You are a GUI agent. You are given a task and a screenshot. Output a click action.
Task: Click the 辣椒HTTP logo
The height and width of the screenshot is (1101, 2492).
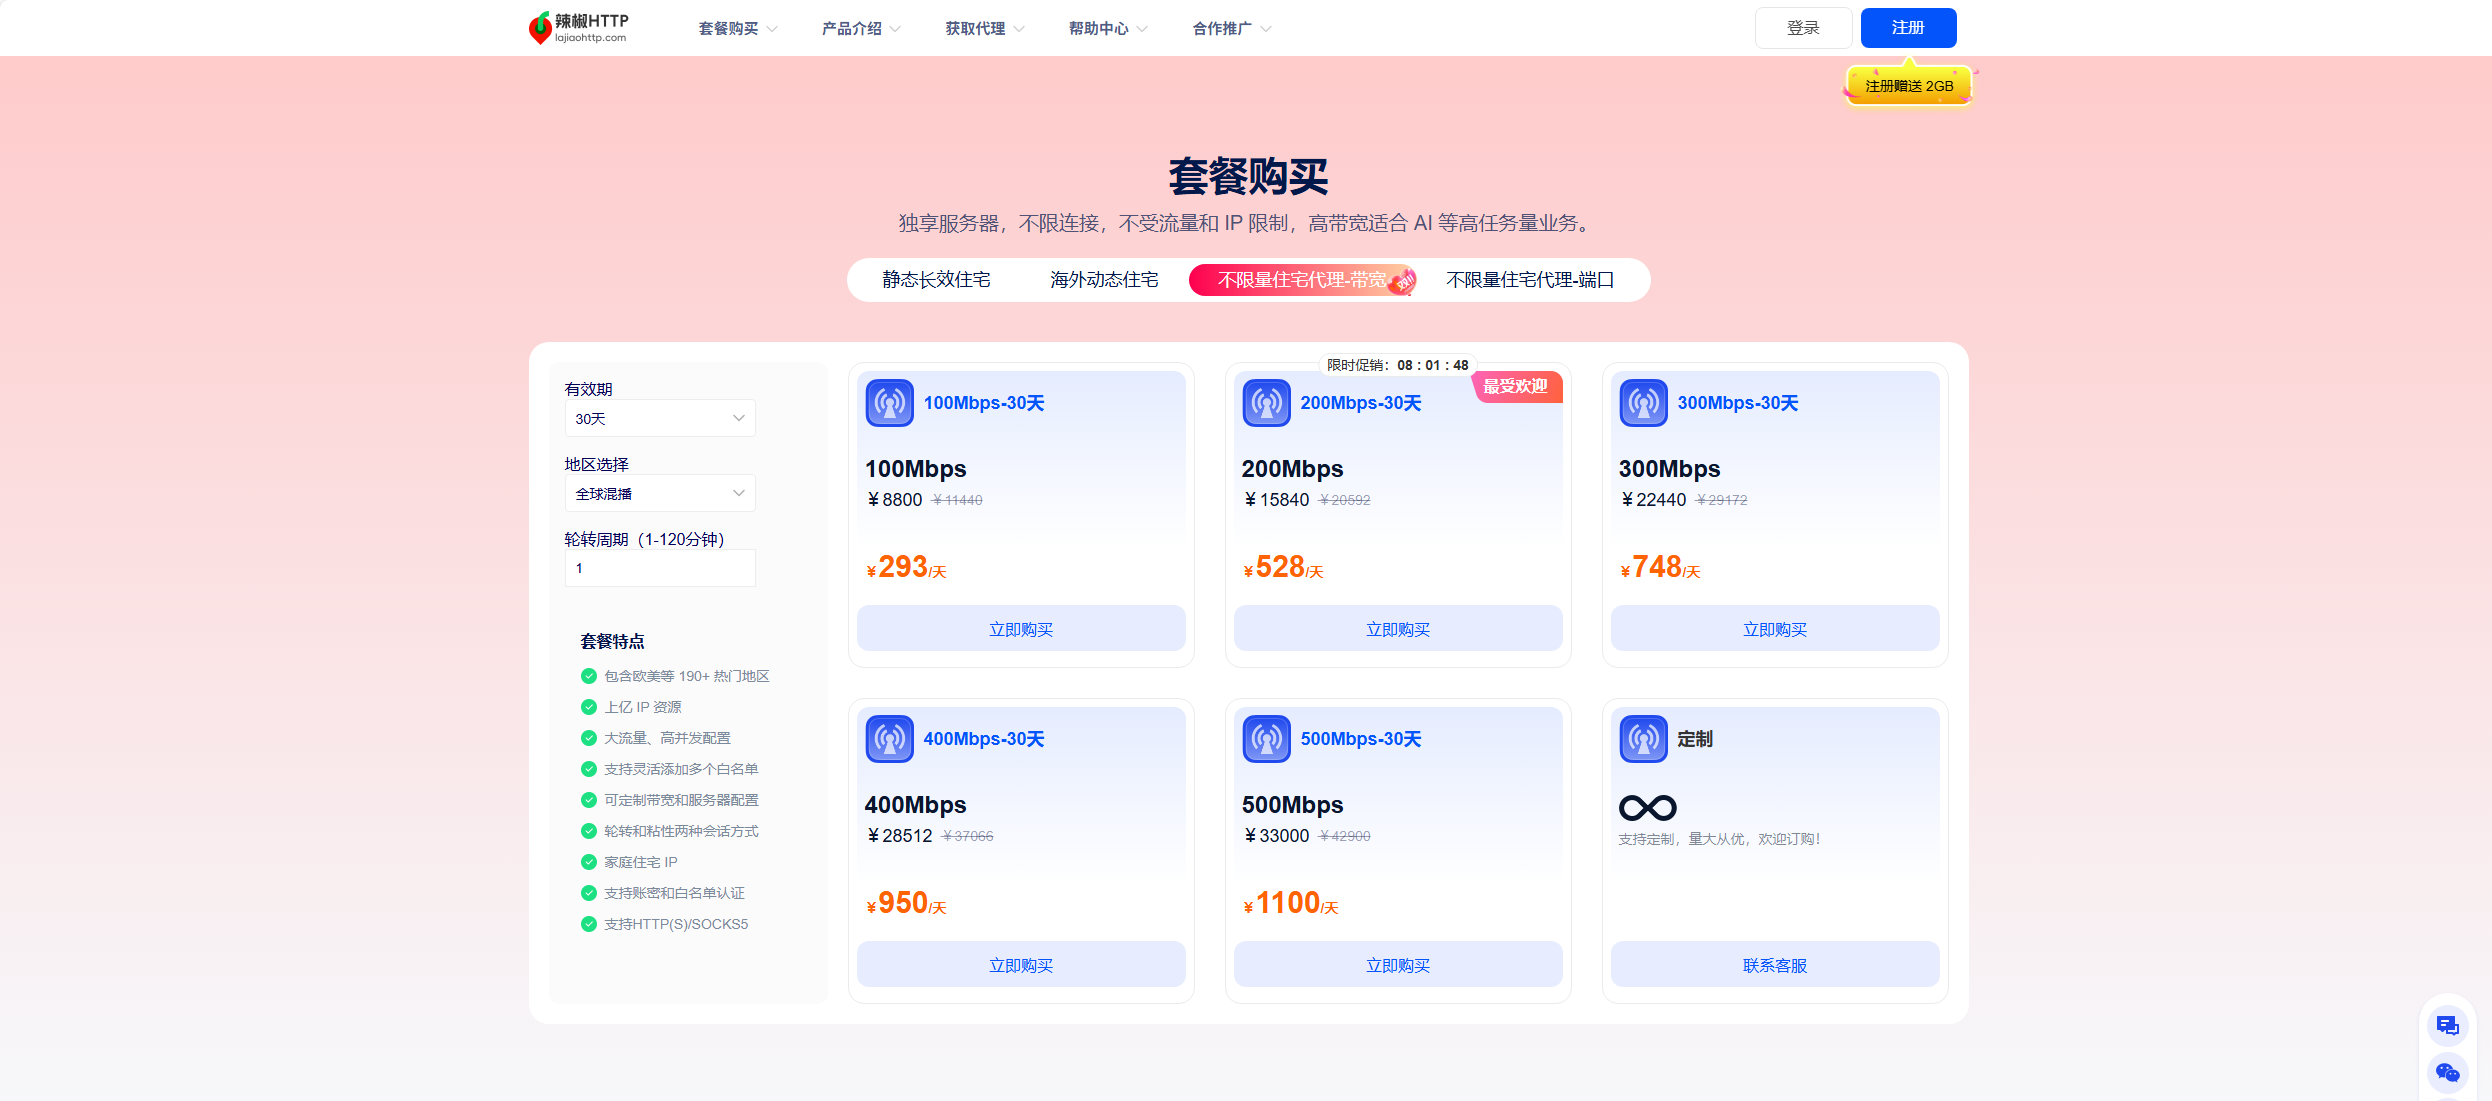[578, 27]
